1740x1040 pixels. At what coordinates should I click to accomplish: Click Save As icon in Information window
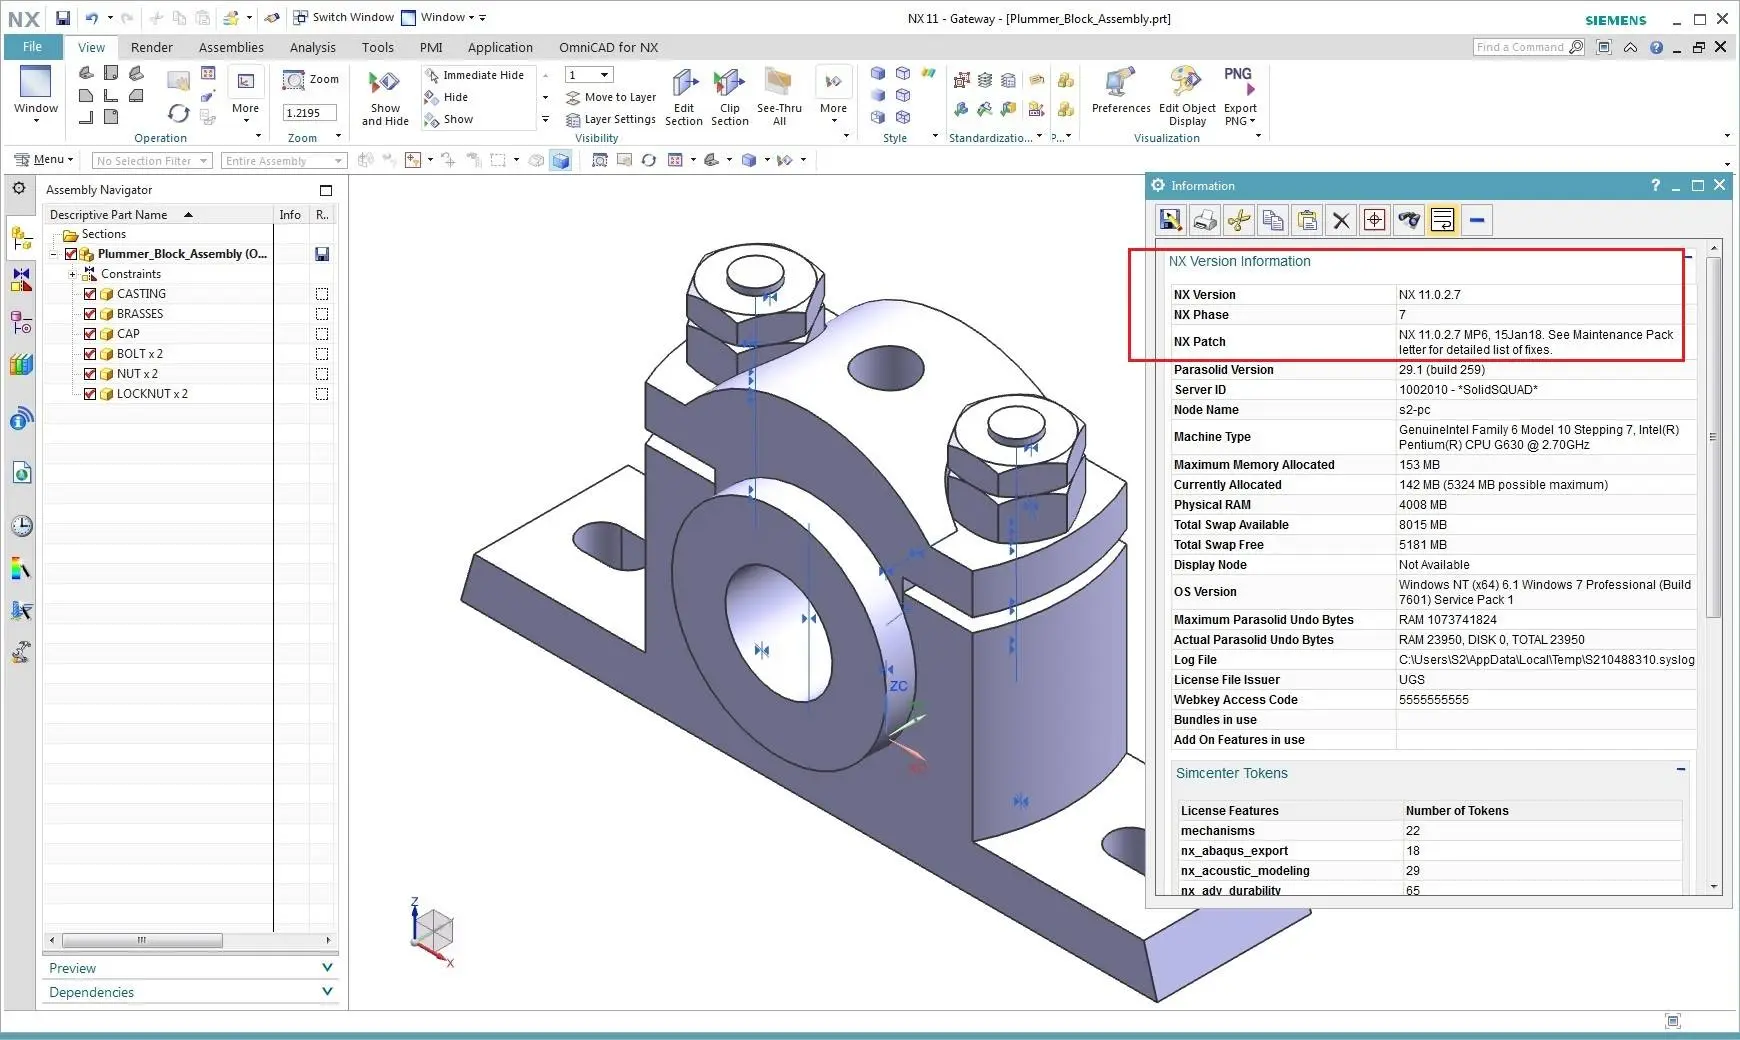coord(1171,220)
